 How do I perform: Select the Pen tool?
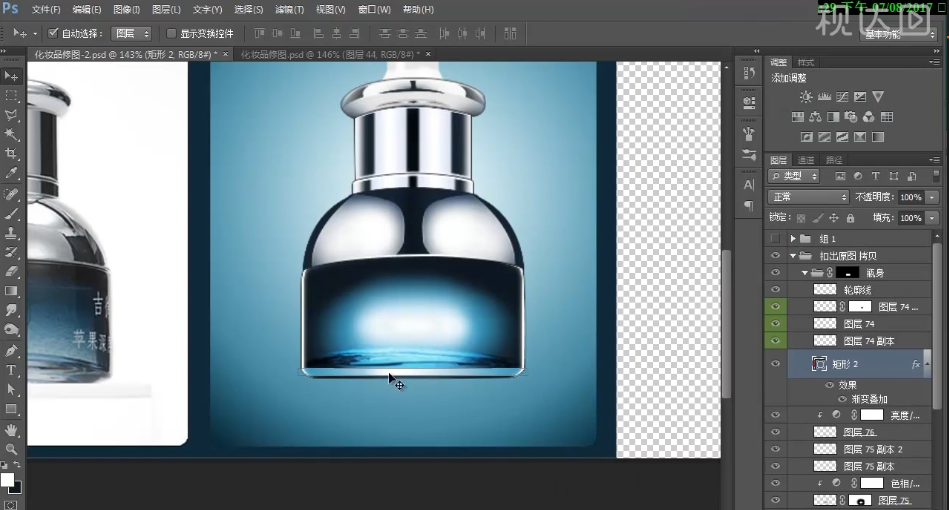point(11,351)
